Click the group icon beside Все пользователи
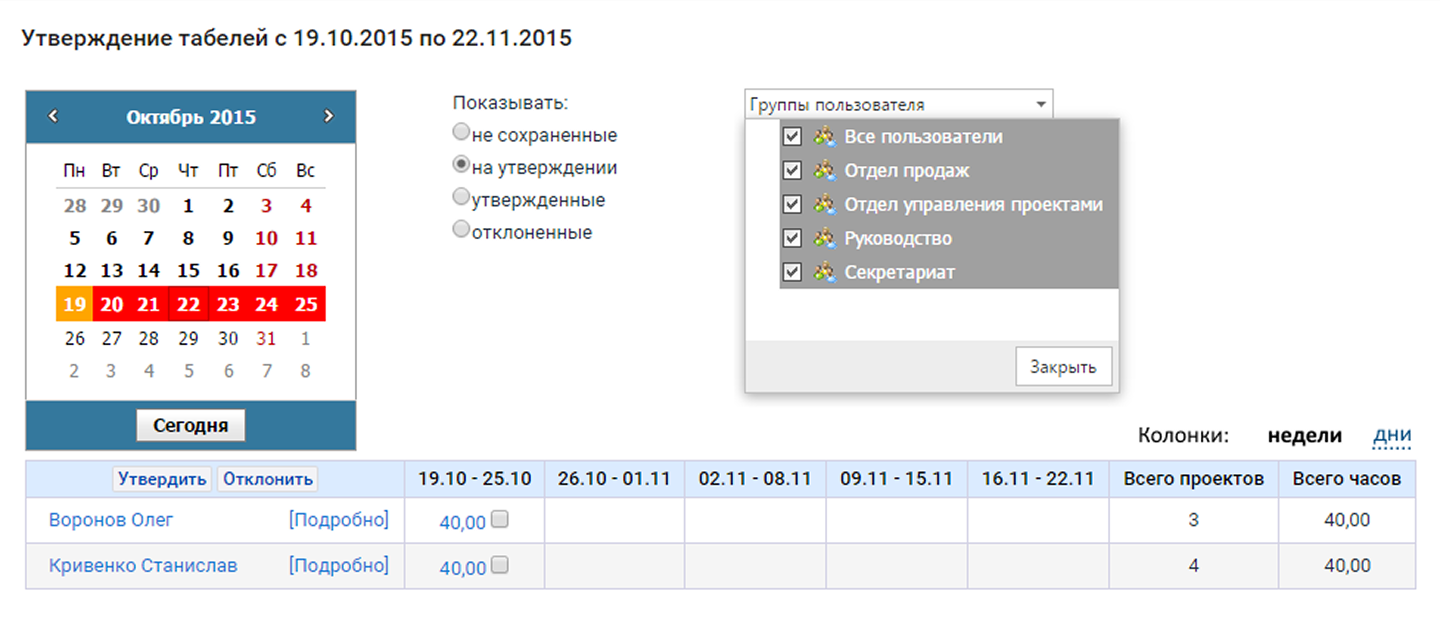 [824, 137]
